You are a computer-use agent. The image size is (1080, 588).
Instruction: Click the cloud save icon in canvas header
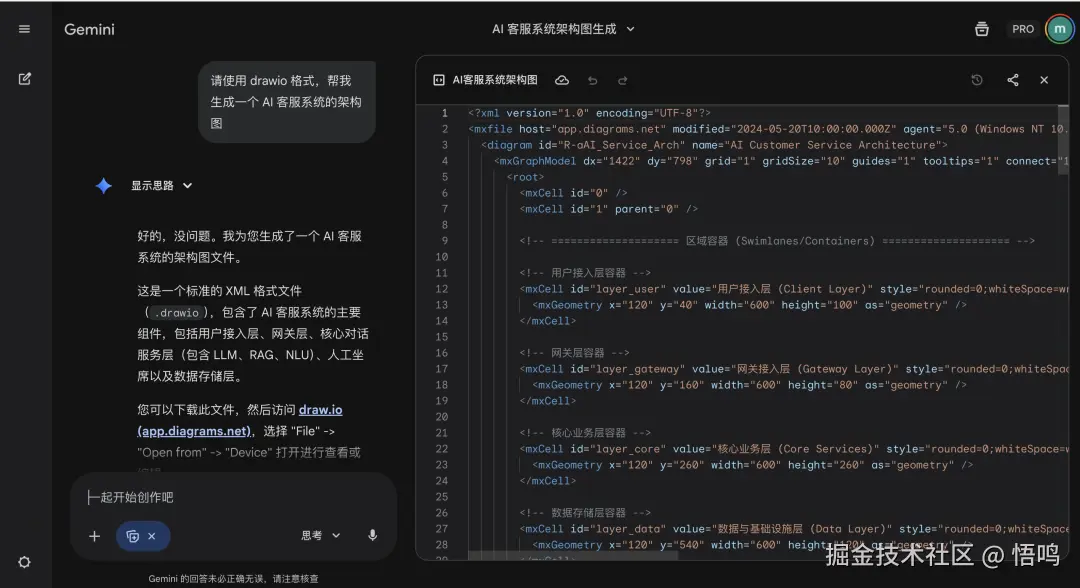pyautogui.click(x=562, y=80)
